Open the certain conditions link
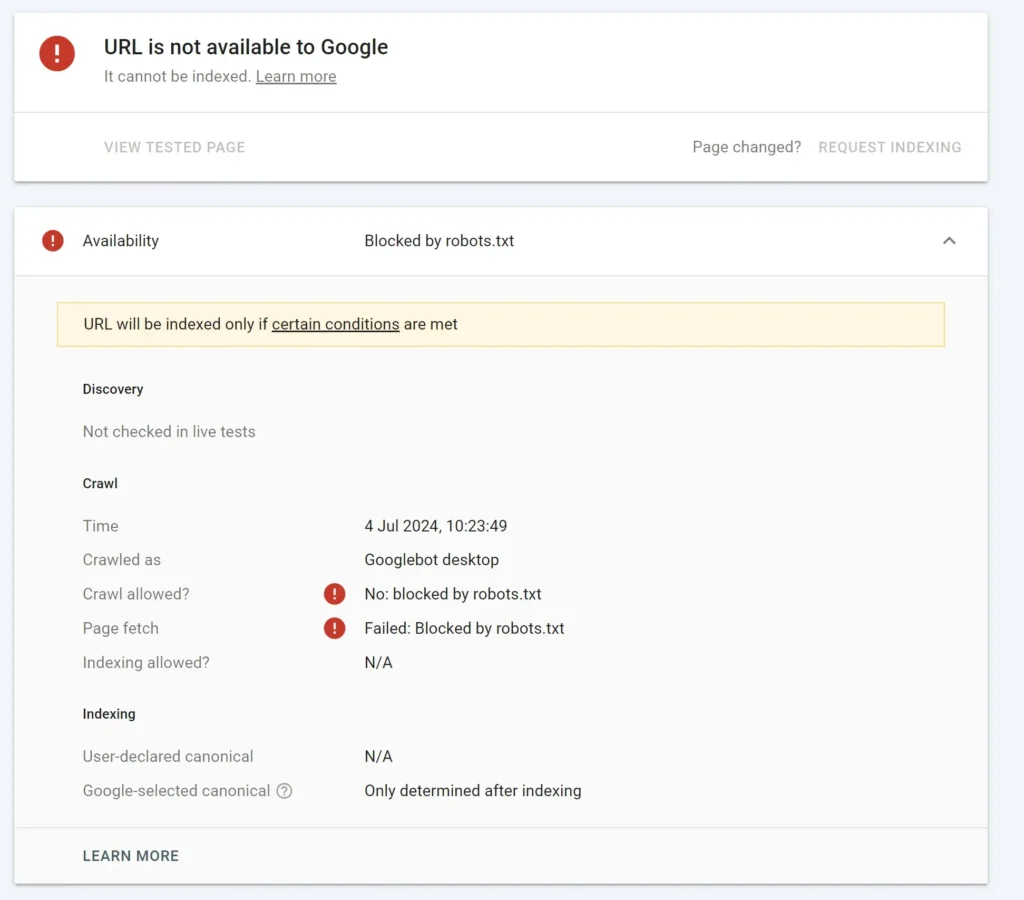 335,324
